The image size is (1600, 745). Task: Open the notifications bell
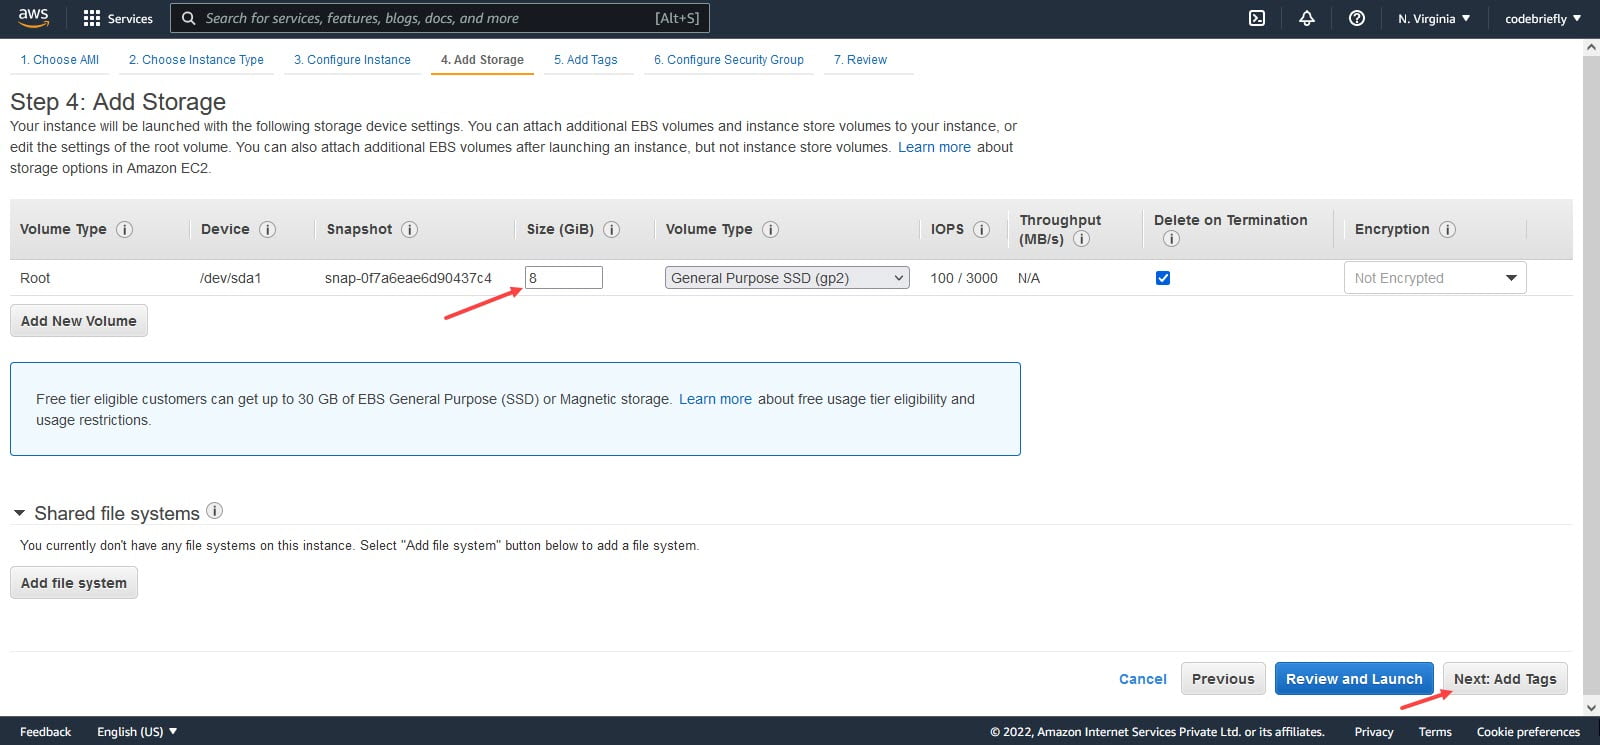pyautogui.click(x=1307, y=18)
